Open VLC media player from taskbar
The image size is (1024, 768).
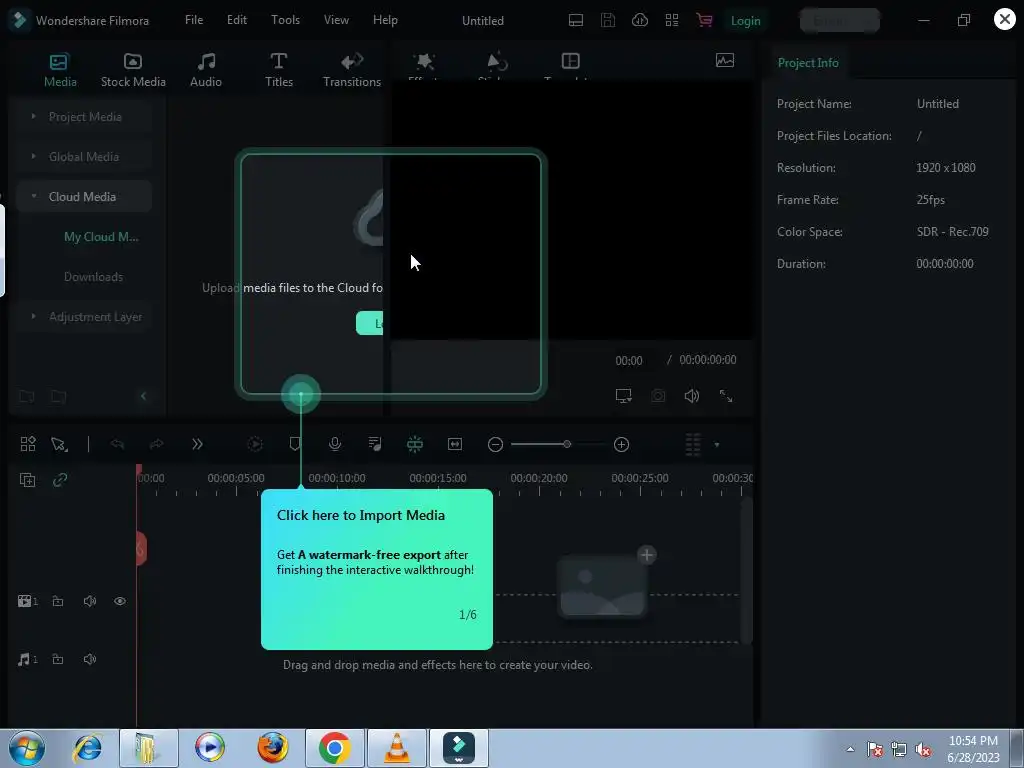[x=397, y=748]
